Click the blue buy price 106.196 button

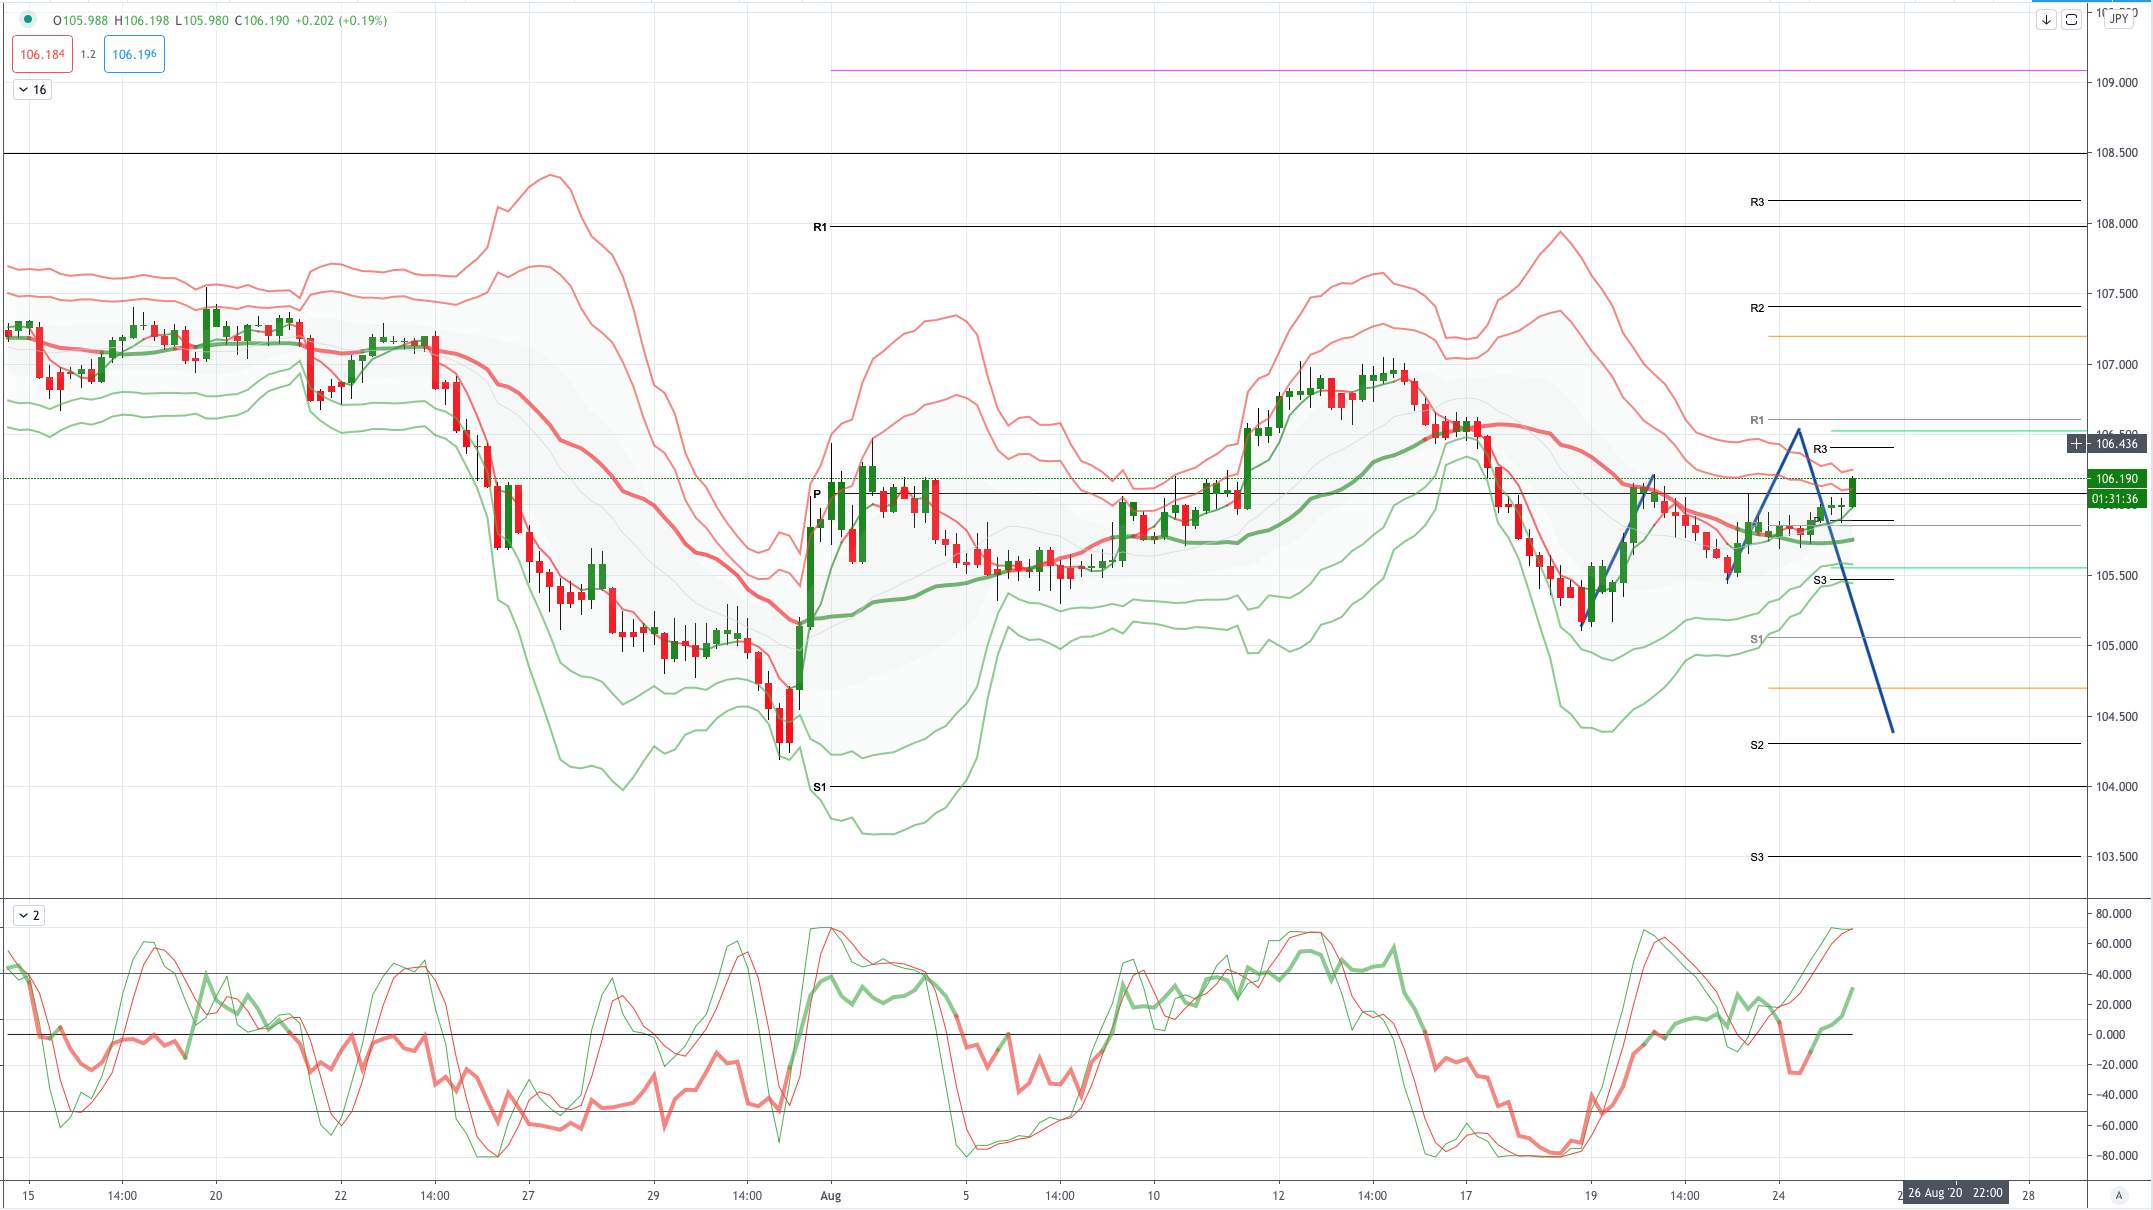(x=134, y=54)
